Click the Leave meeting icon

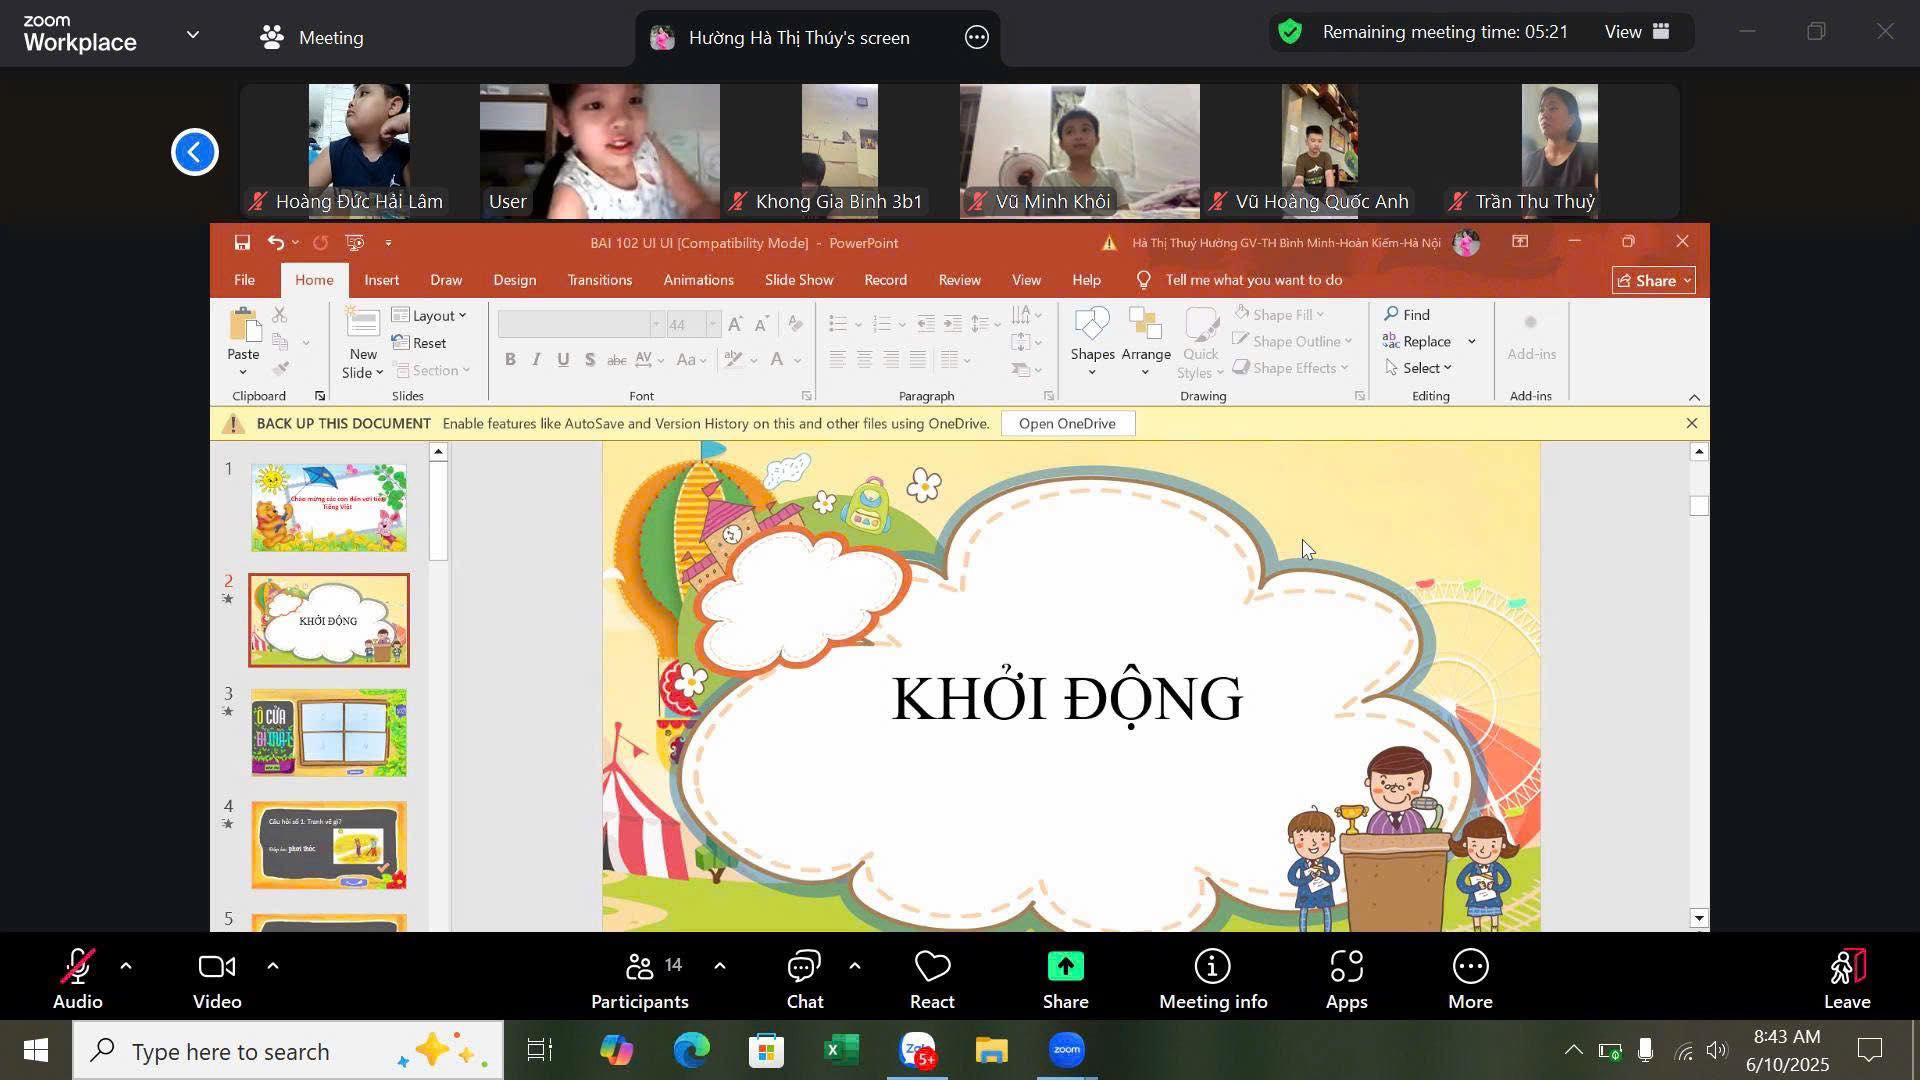[x=1846, y=968]
